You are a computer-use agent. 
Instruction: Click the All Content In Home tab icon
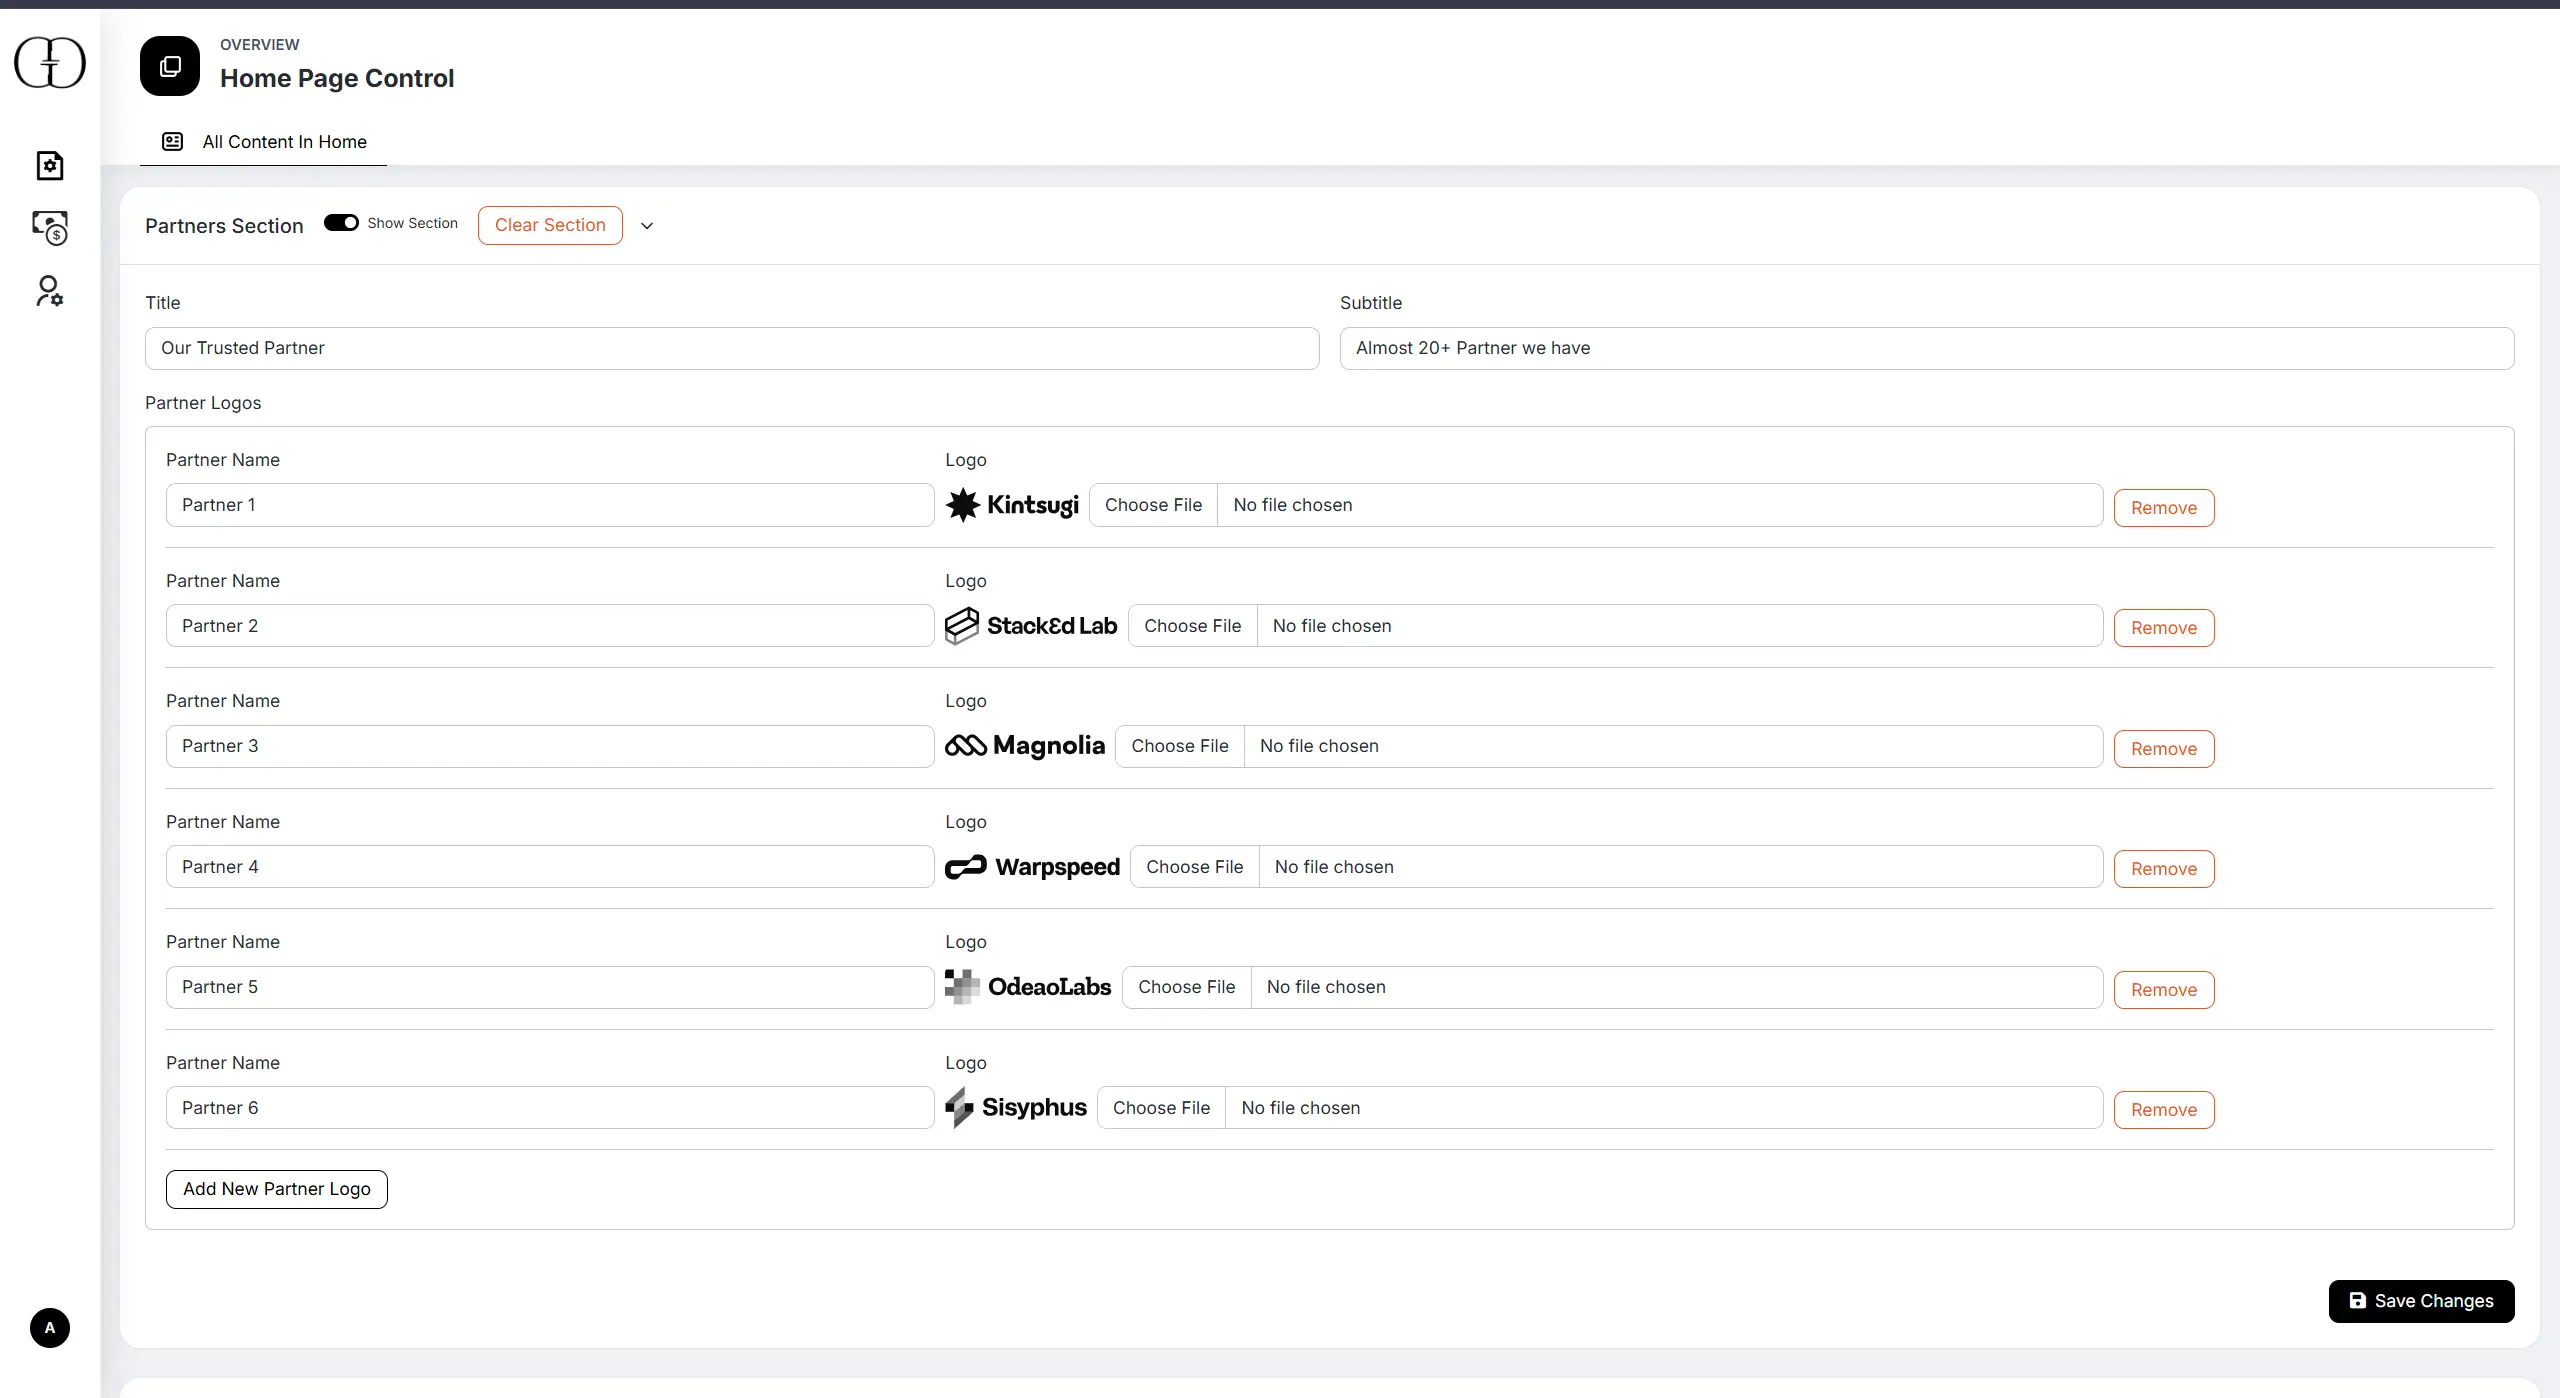(x=173, y=142)
